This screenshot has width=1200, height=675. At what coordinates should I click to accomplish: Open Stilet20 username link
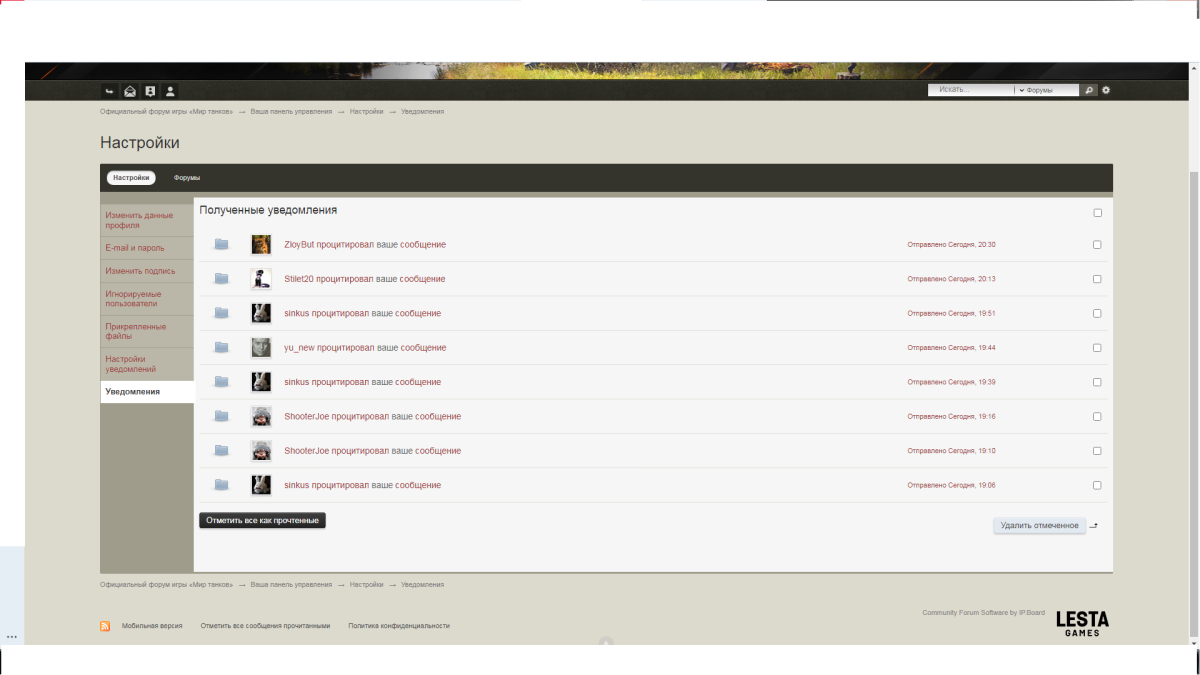pos(300,279)
